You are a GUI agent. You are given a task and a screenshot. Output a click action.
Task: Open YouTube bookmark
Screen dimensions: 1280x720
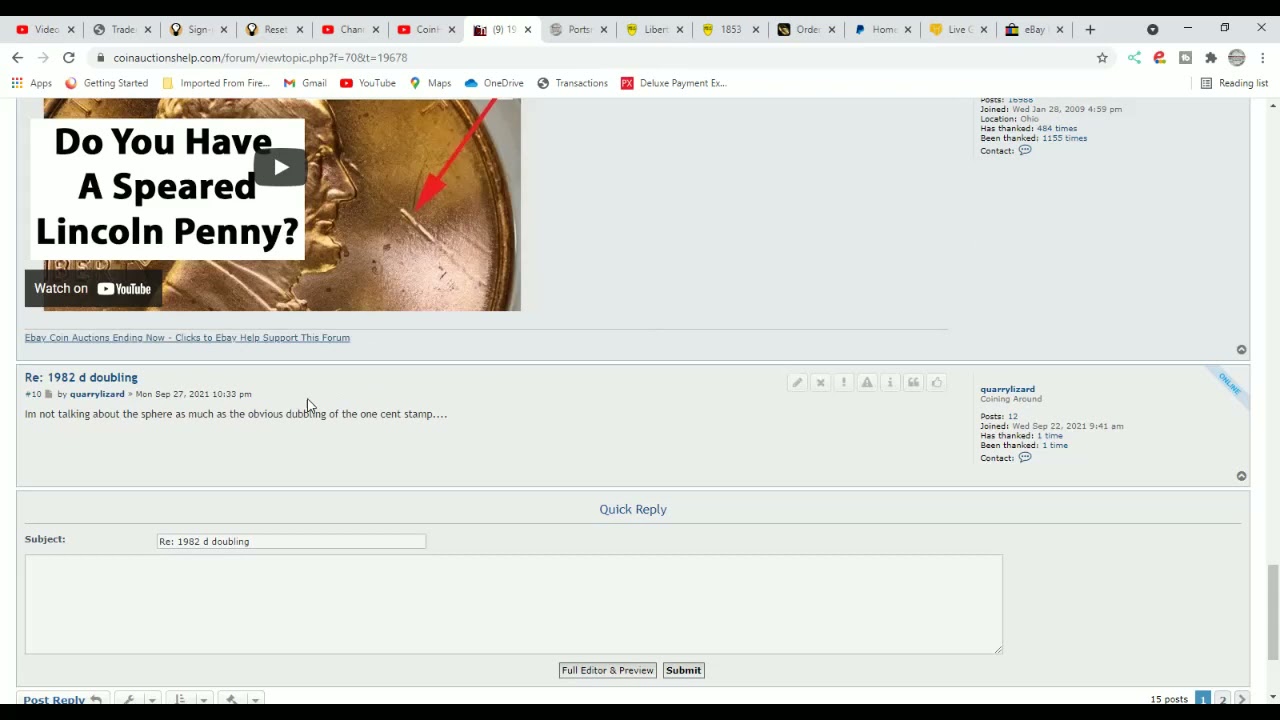coord(368,83)
